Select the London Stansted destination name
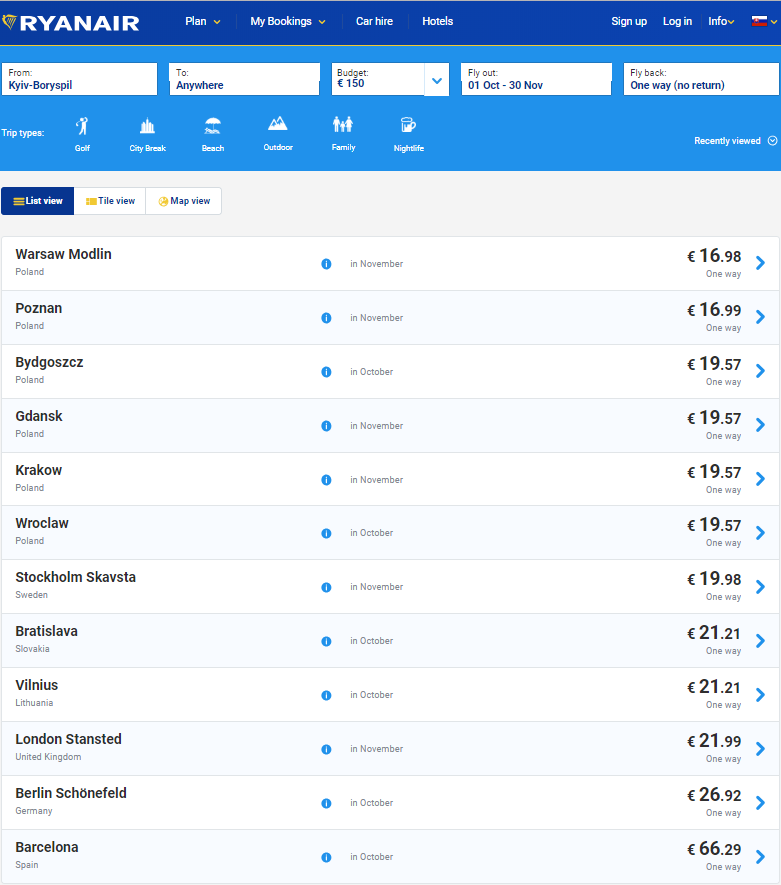Image resolution: width=781 pixels, height=885 pixels. tap(68, 739)
